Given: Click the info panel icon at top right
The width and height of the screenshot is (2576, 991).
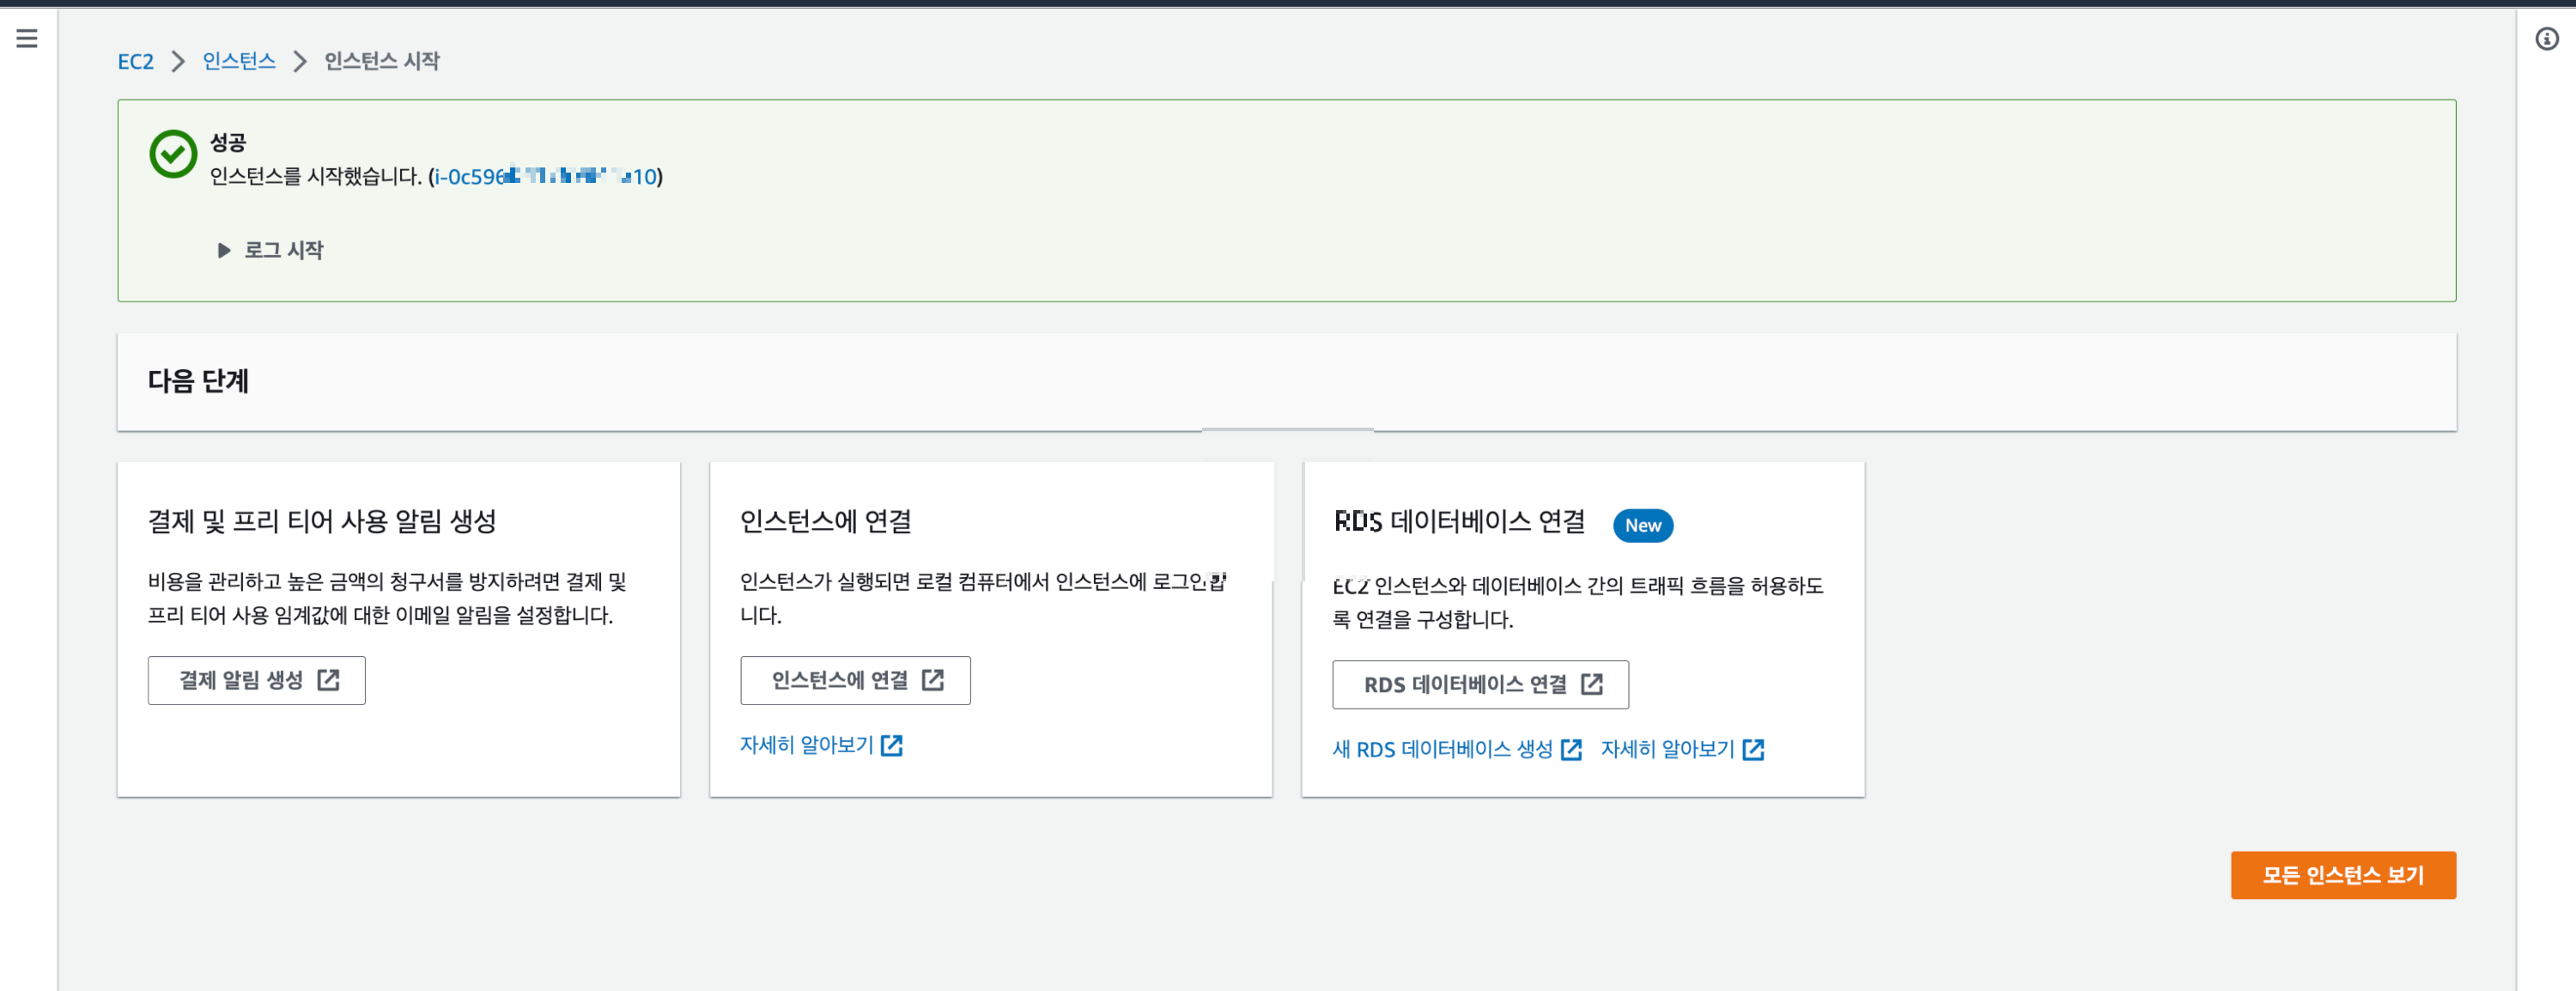Looking at the screenshot, I should 2546,39.
